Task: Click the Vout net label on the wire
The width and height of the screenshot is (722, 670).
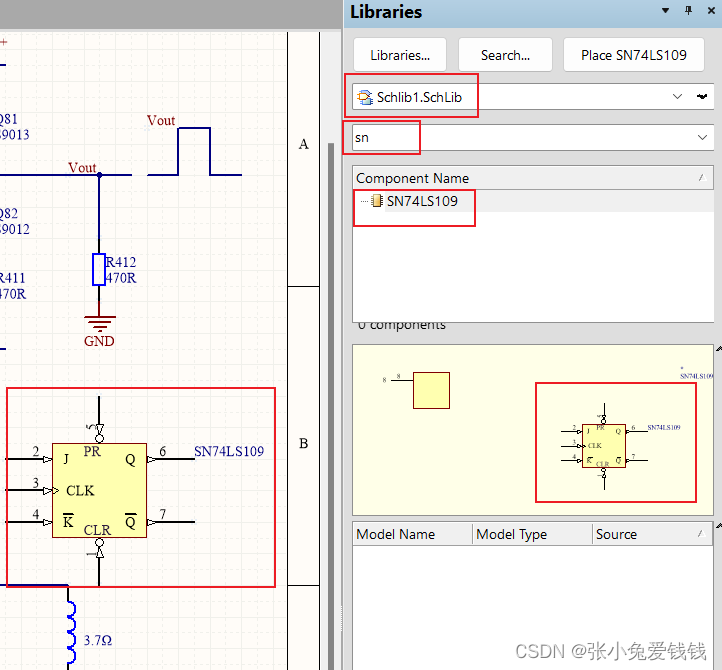Action: tap(82, 167)
